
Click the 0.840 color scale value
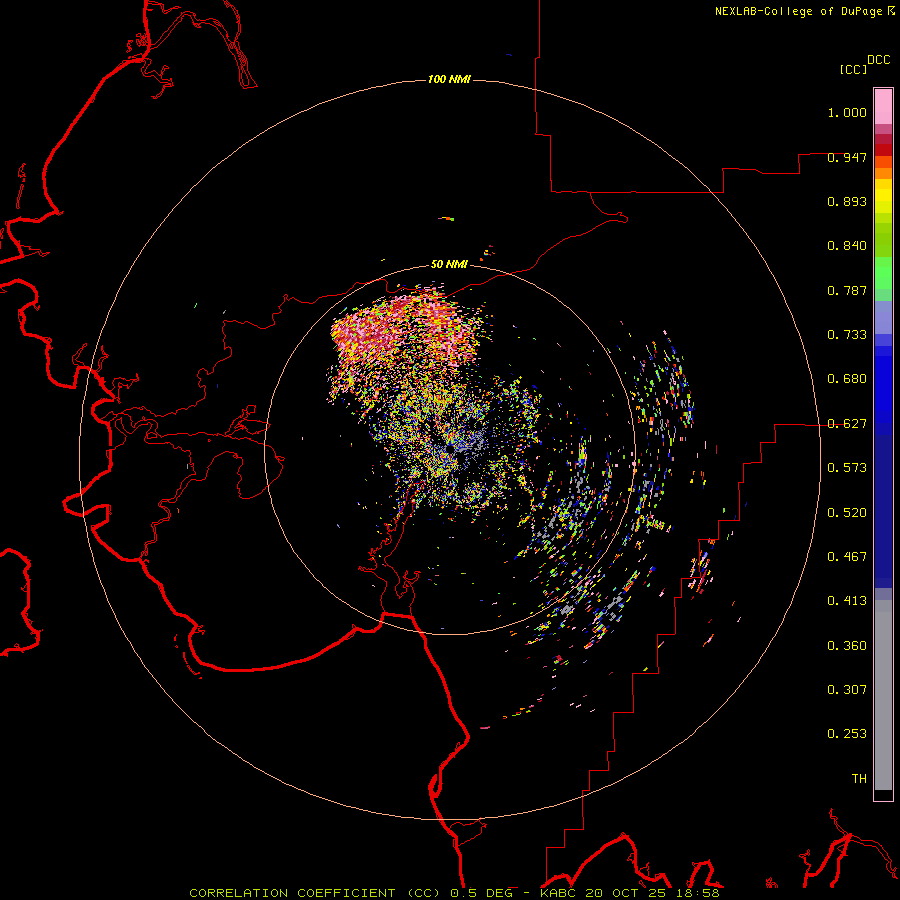click(x=847, y=246)
